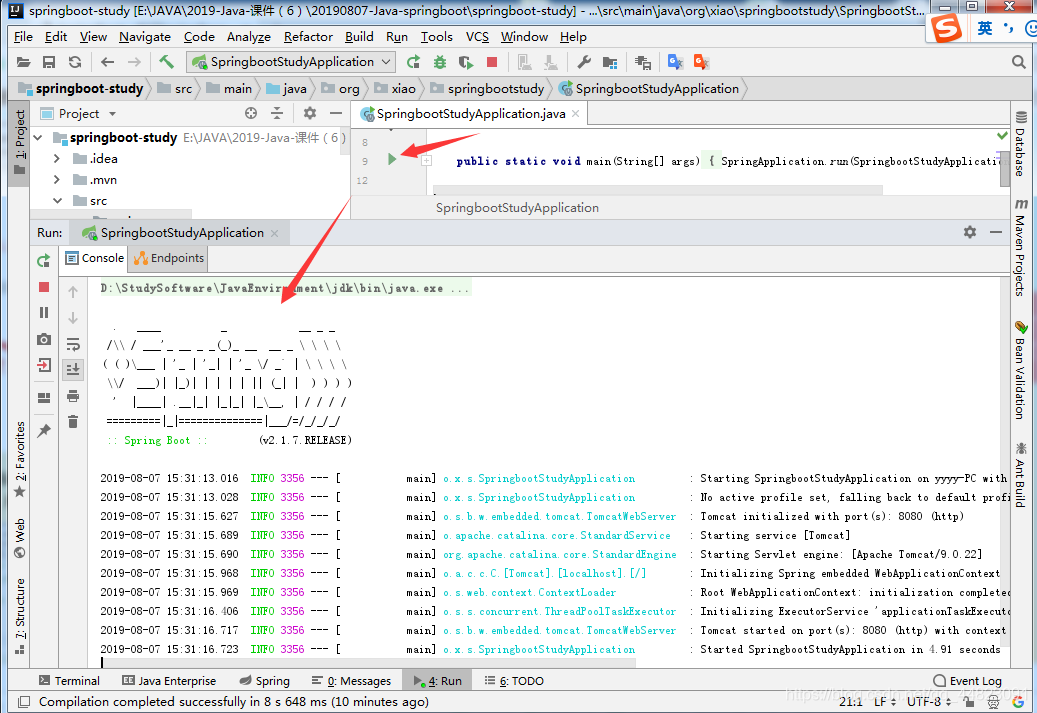This screenshot has height=713, width=1037.
Task: Toggle the Maven Projects side panel
Action: pos(1020,247)
